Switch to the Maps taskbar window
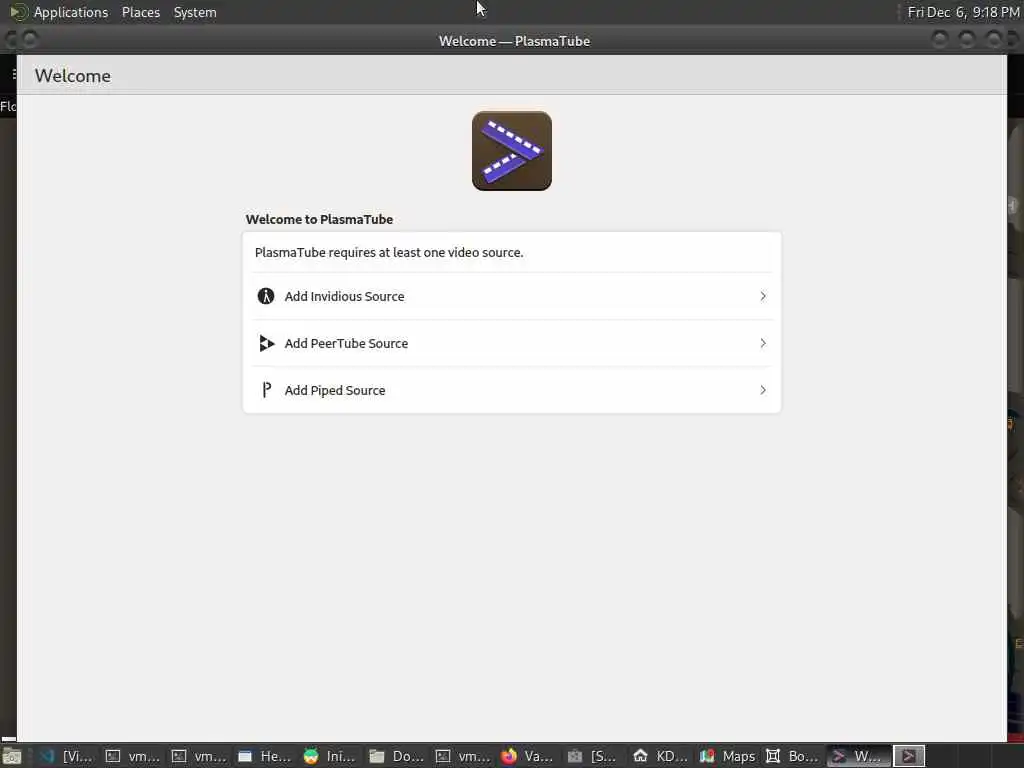1024x768 pixels. tap(728, 756)
